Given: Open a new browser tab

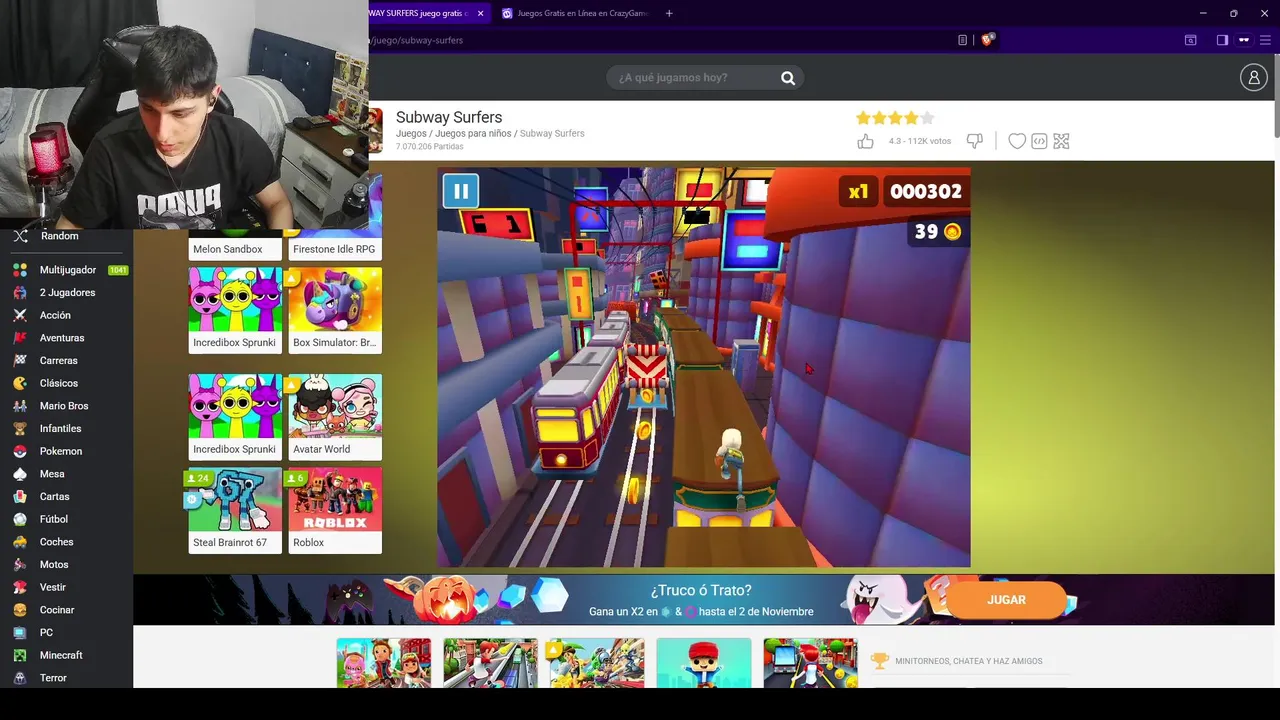Looking at the screenshot, I should pyautogui.click(x=669, y=13).
